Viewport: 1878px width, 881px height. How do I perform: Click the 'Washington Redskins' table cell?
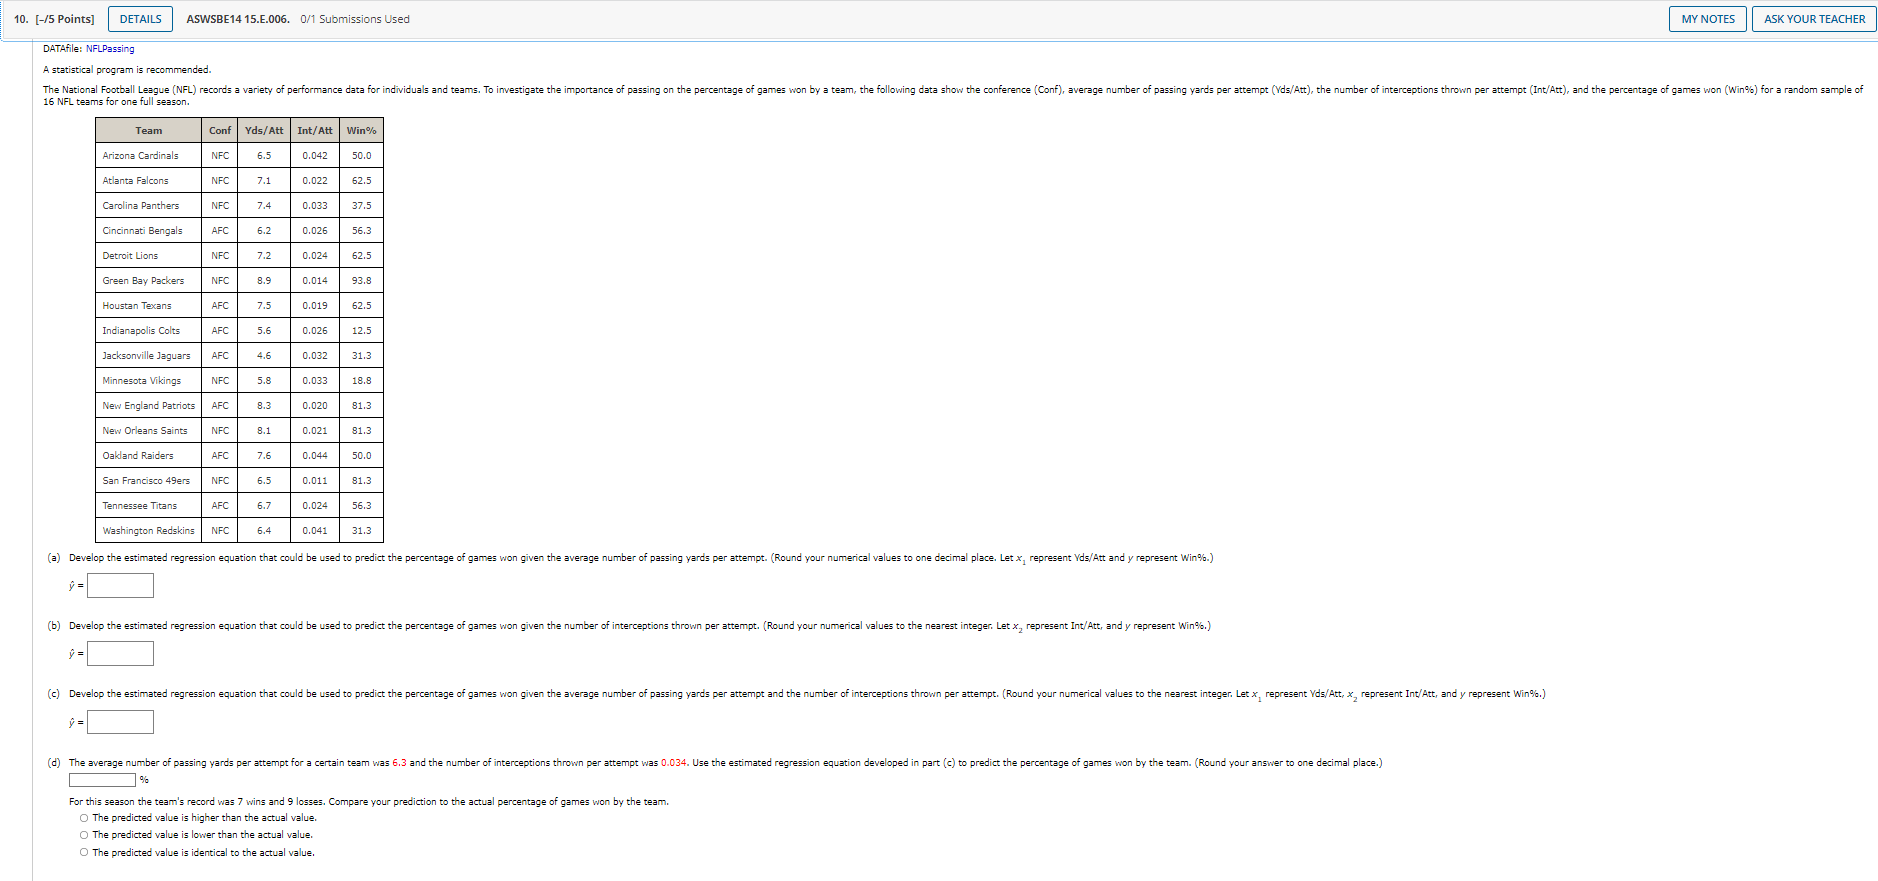148,531
